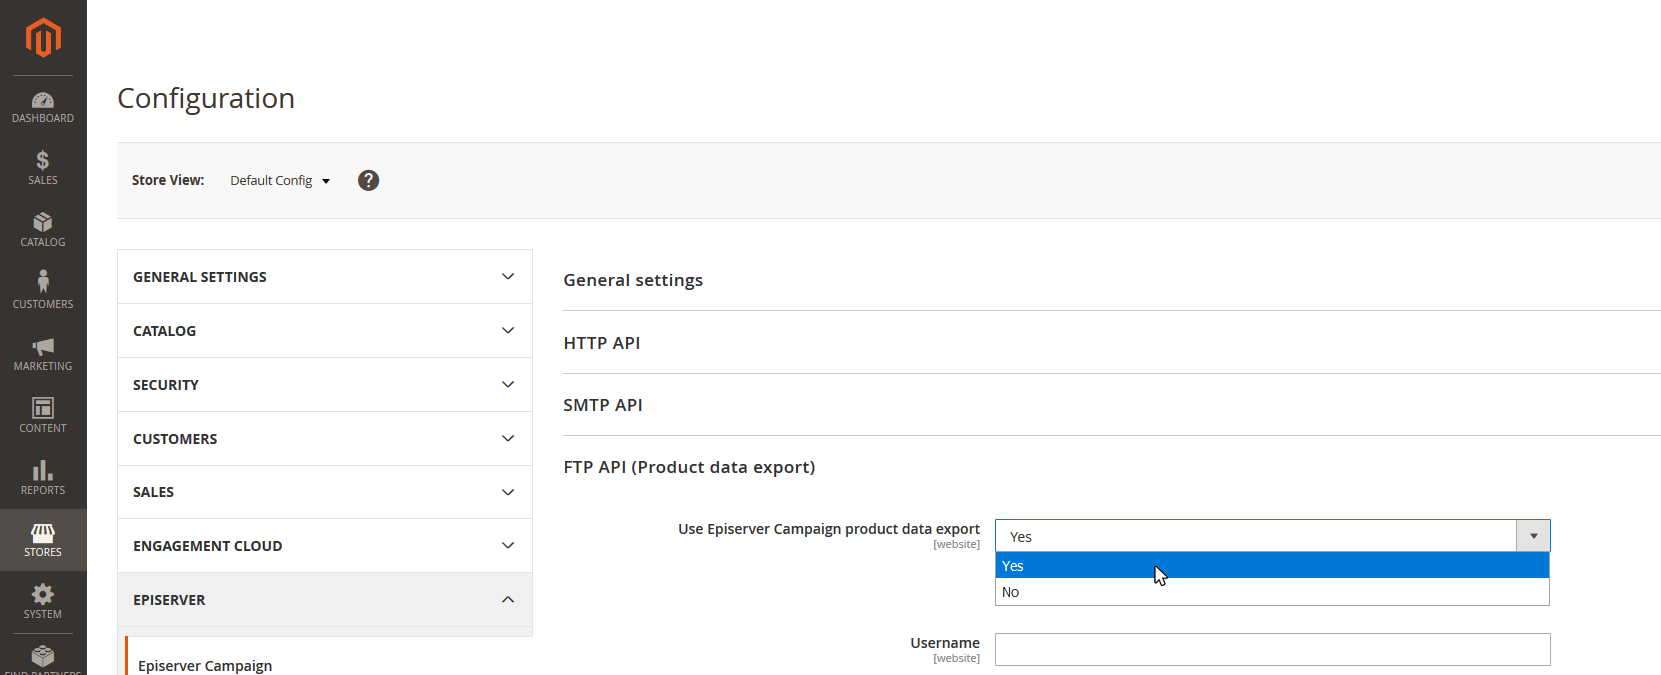Viewport: 1661px width, 675px height.
Task: Select the Yes option in dropdown list
Action: tap(1272, 566)
